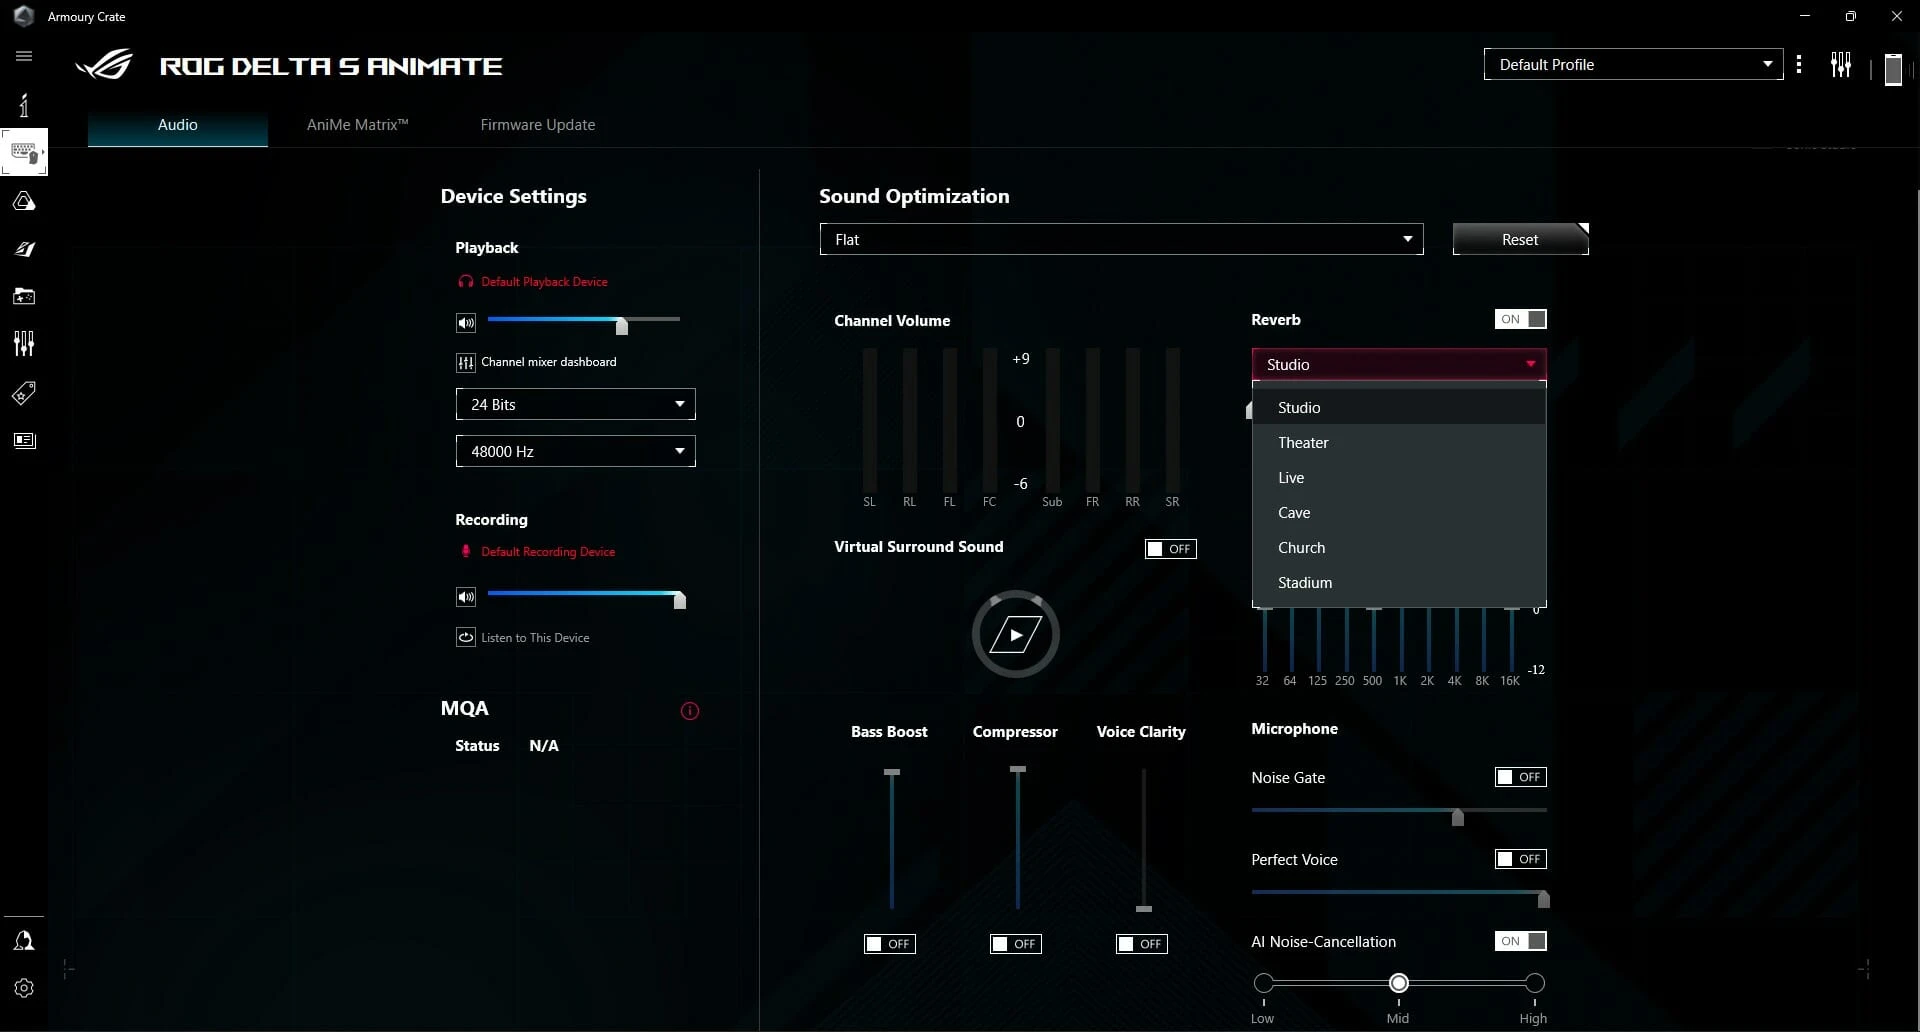
Task: Adjust the Bass Boost vertical slider
Action: click(x=892, y=838)
